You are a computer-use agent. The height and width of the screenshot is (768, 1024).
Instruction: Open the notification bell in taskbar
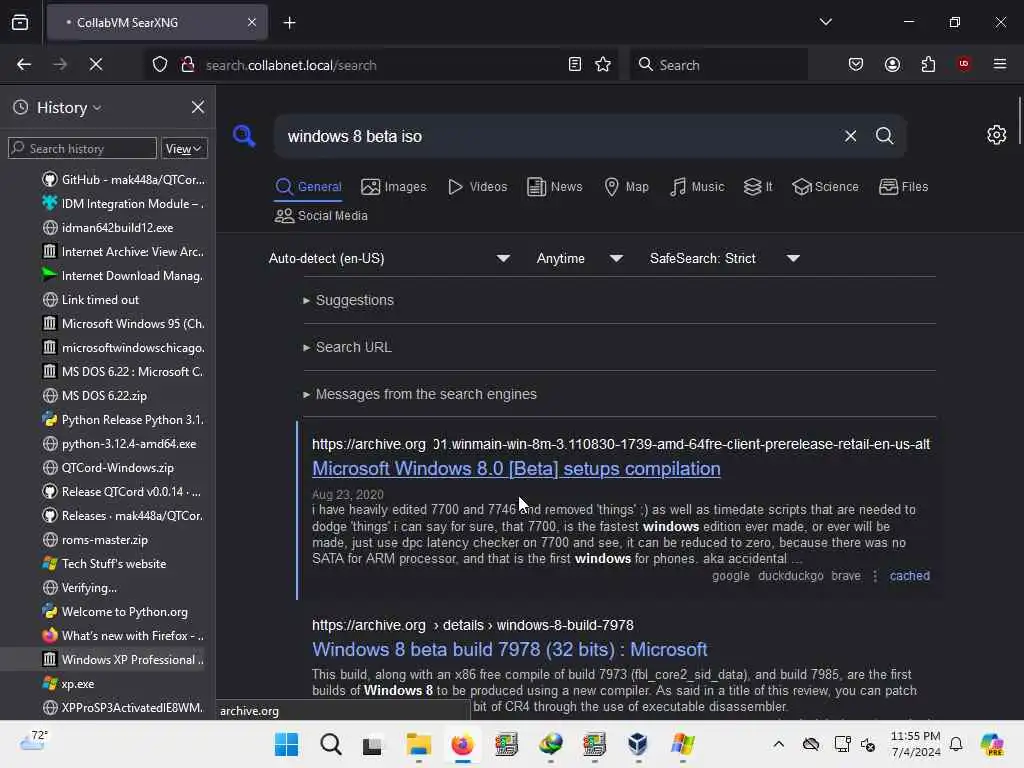956,744
